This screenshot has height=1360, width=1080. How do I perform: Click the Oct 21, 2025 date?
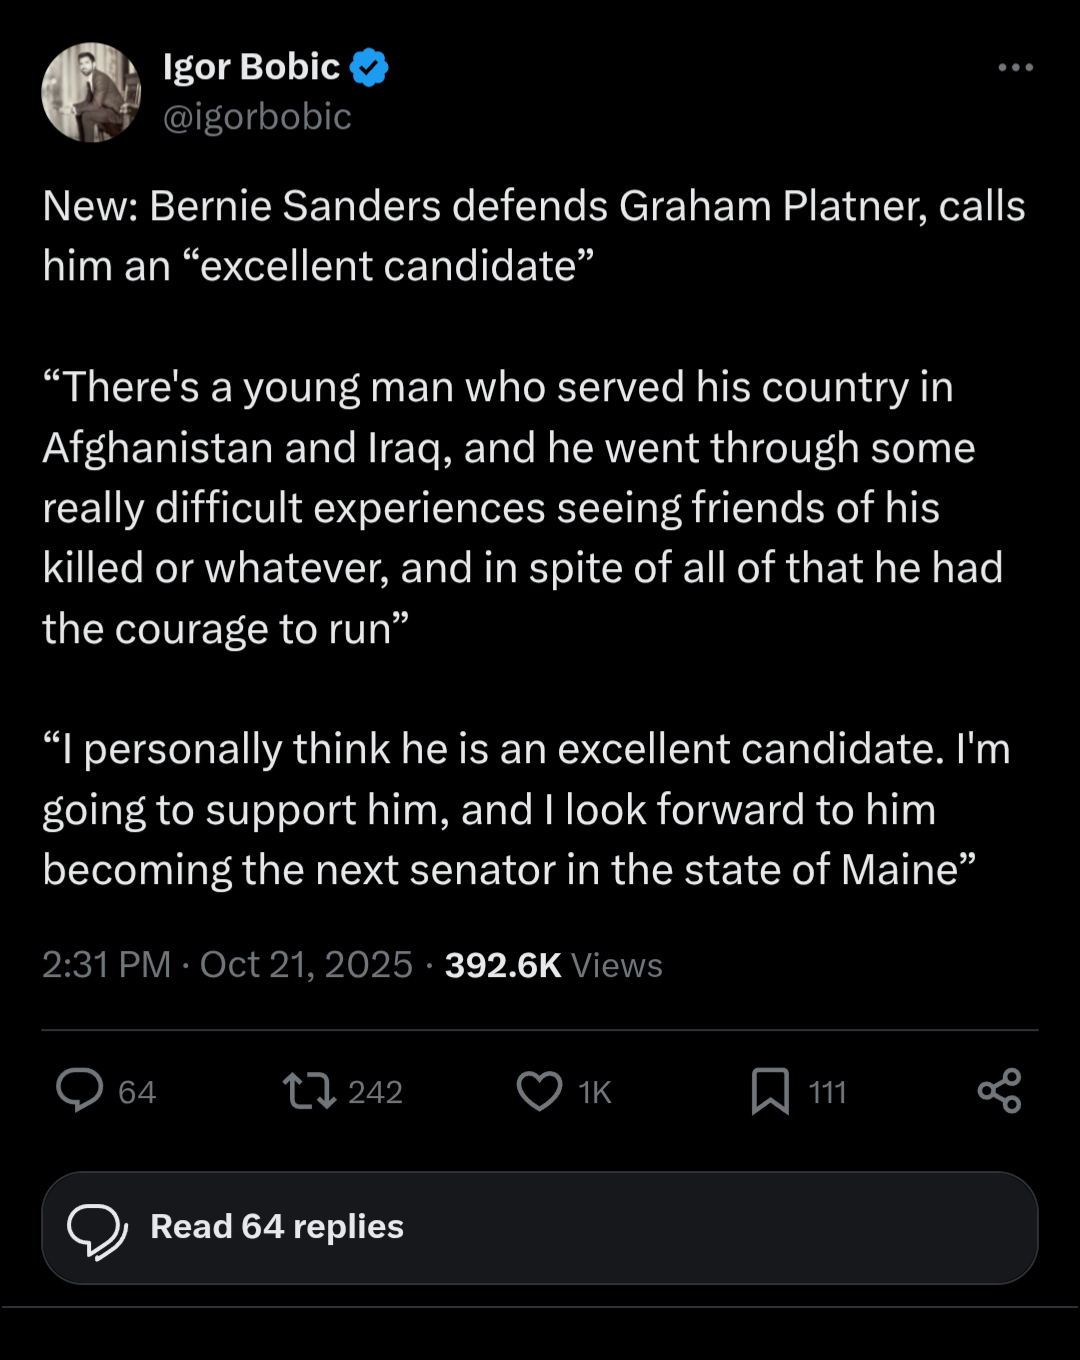coord(306,965)
